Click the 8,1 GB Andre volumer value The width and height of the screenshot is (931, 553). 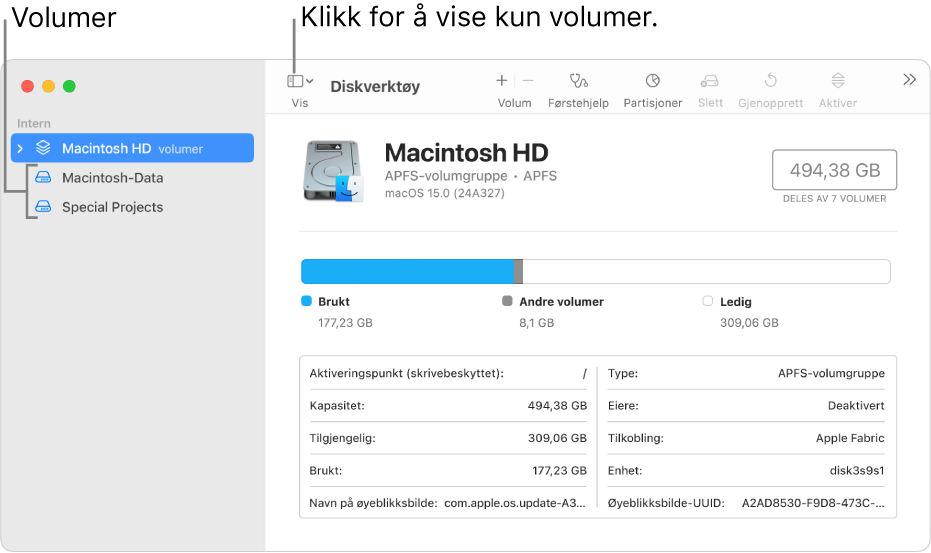tap(537, 323)
